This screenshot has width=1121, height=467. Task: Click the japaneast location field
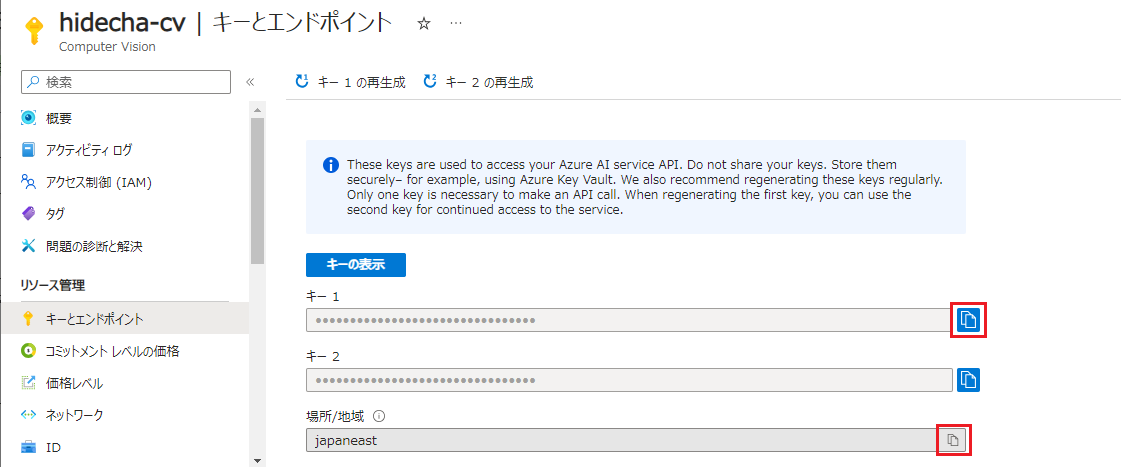[637, 440]
